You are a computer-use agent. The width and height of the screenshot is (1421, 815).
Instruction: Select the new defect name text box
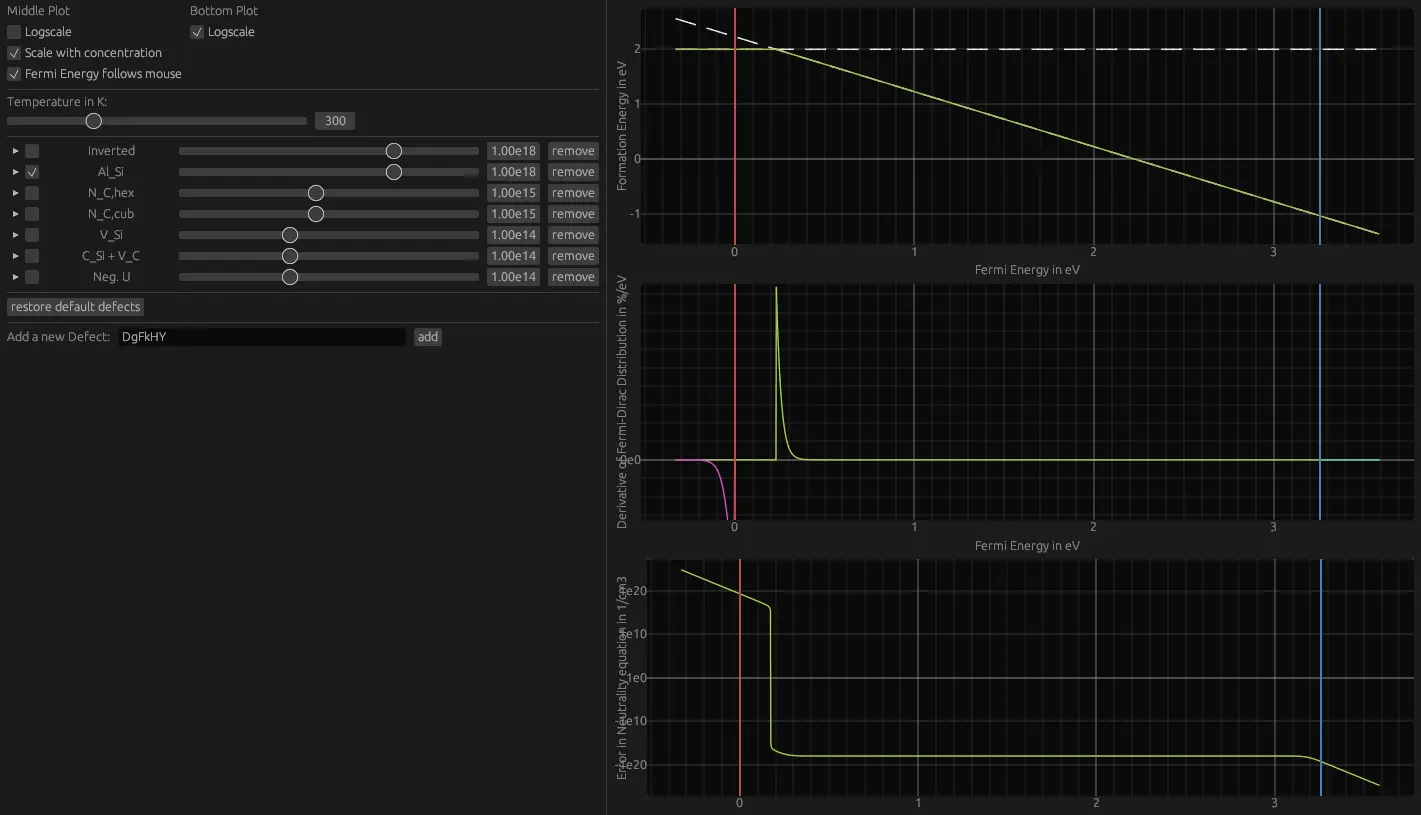coord(262,337)
